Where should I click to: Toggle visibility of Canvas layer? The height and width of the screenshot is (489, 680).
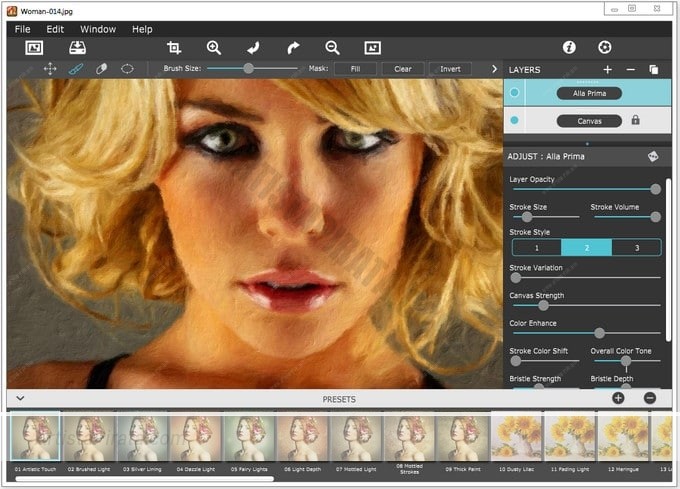(514, 120)
